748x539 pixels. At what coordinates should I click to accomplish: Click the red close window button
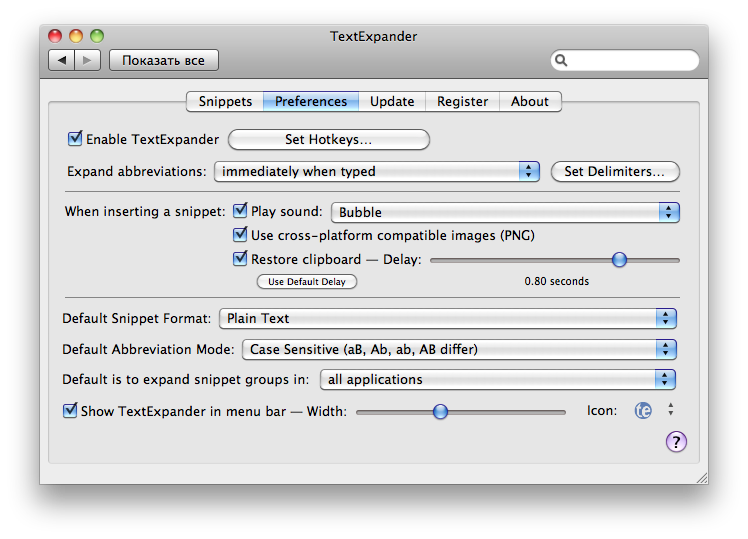coord(55,36)
